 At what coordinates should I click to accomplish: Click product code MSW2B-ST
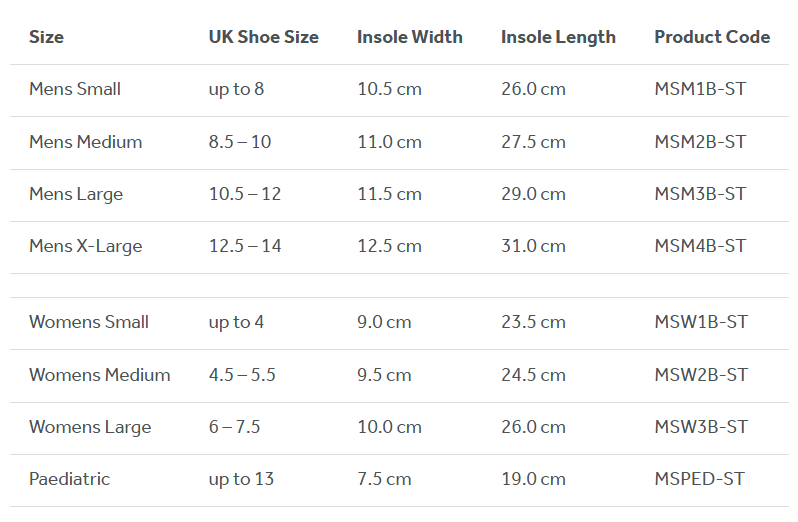tap(701, 375)
